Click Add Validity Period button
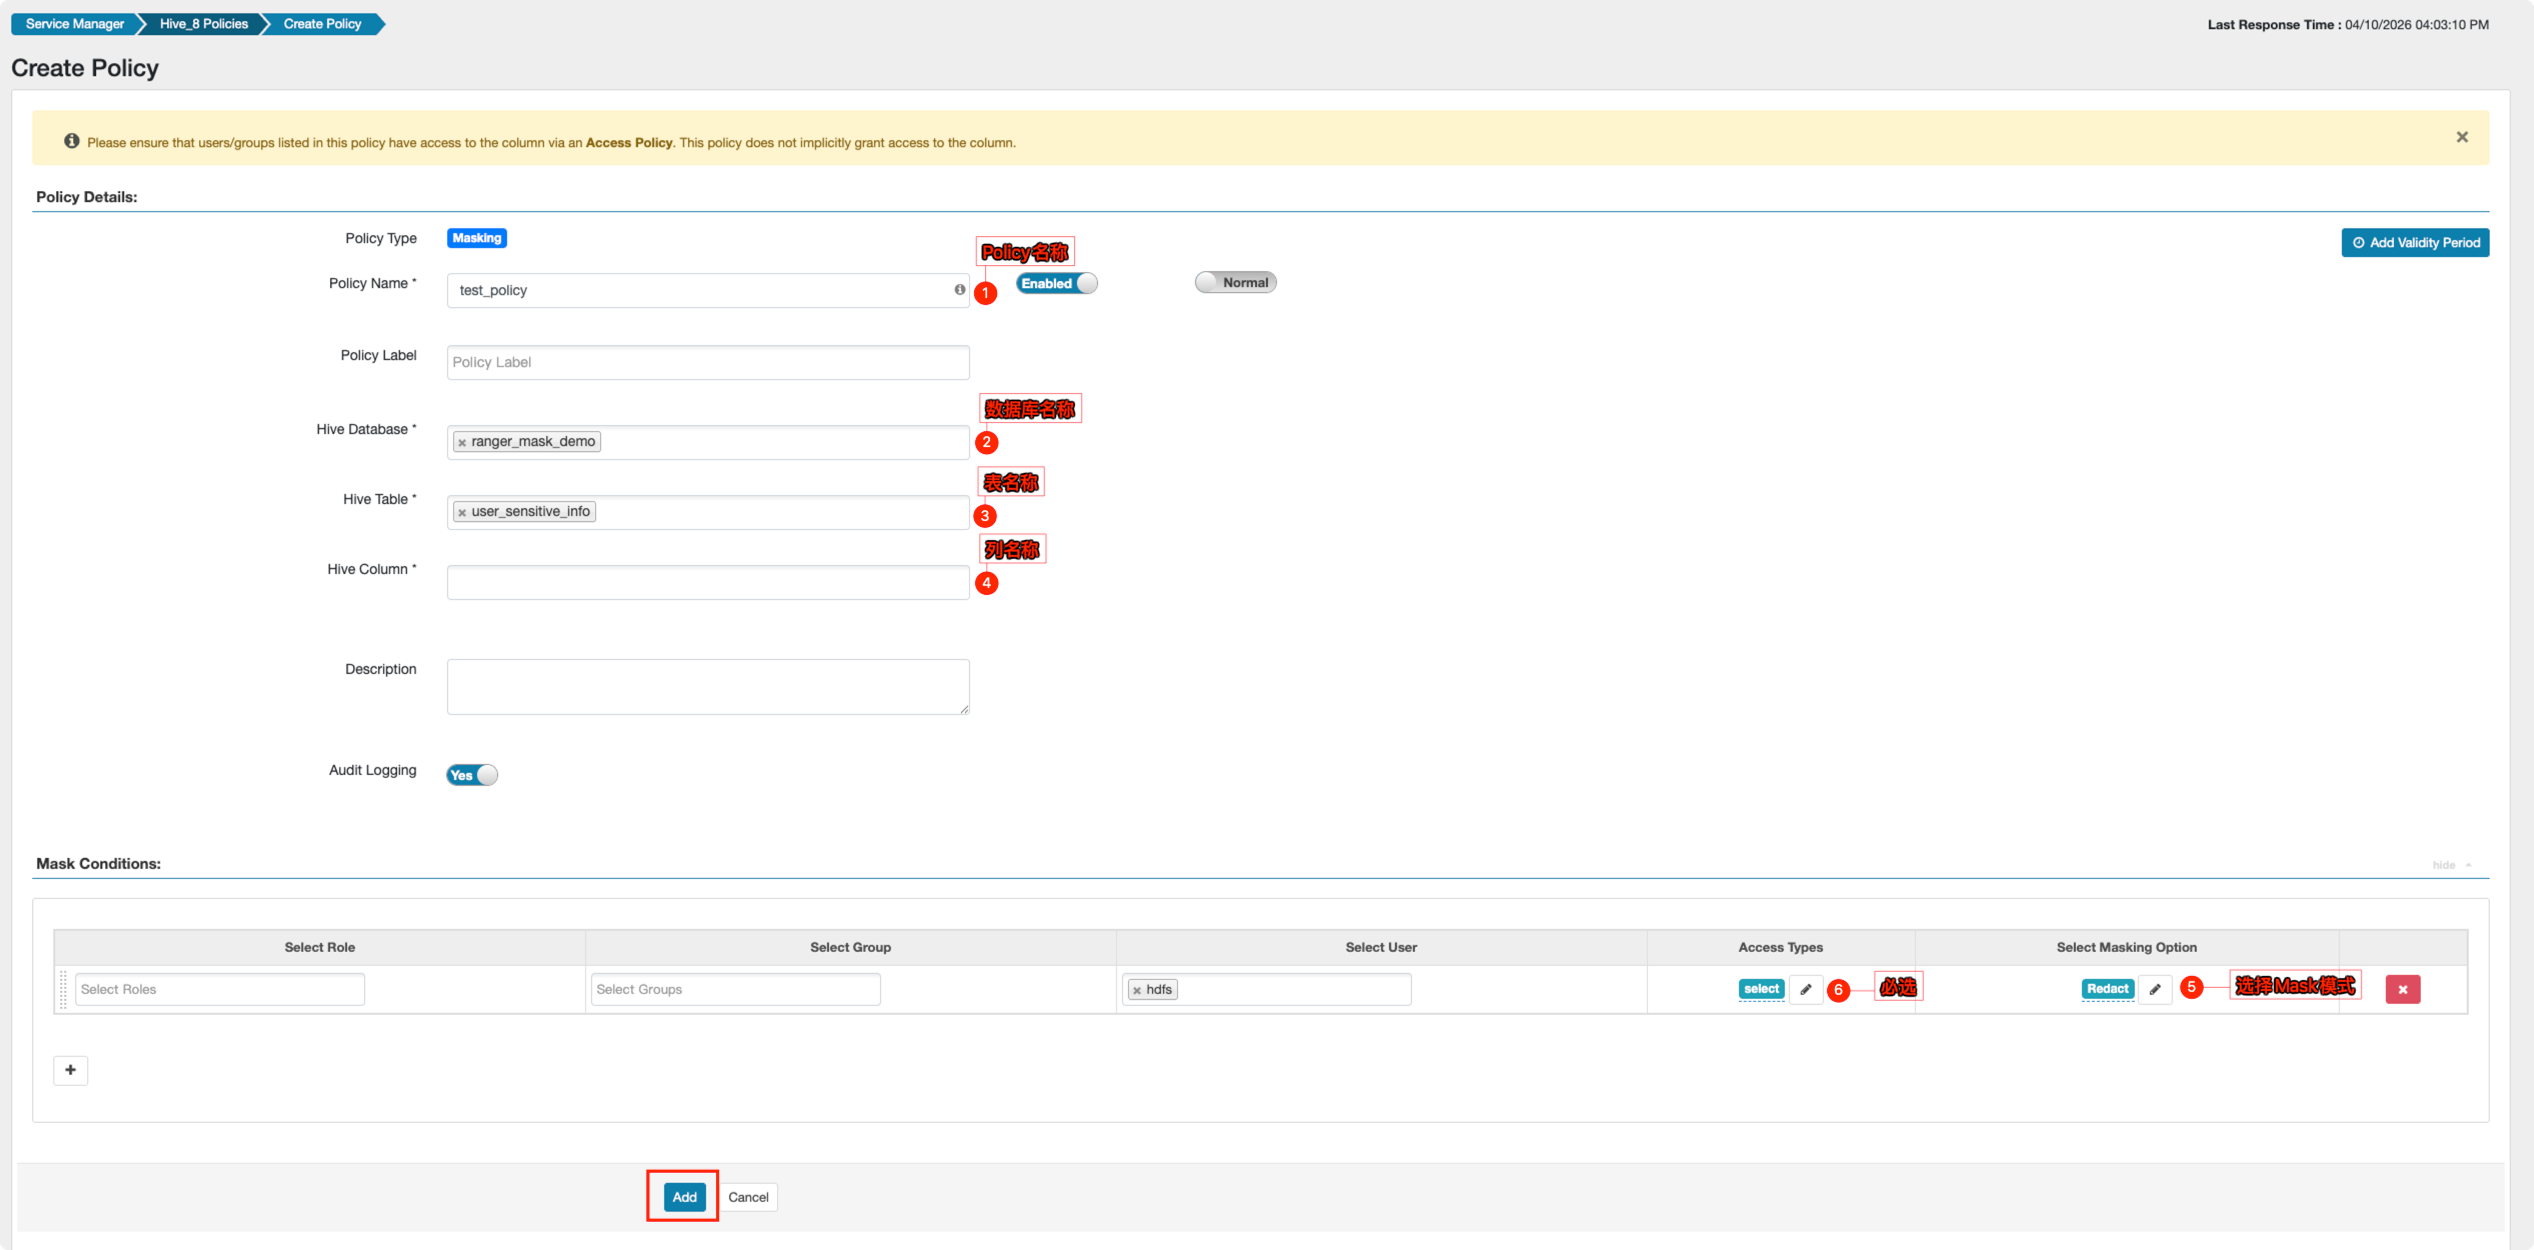 [x=2414, y=242]
